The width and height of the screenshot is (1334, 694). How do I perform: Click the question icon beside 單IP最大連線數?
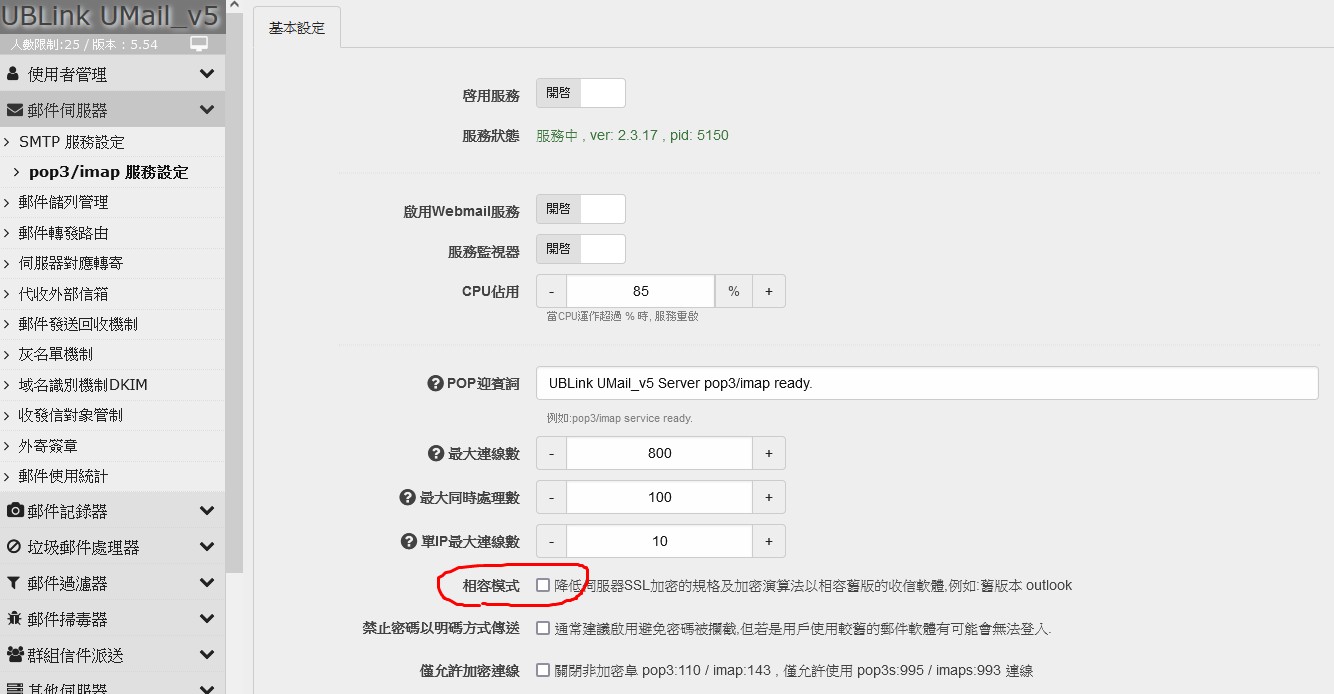[408, 541]
